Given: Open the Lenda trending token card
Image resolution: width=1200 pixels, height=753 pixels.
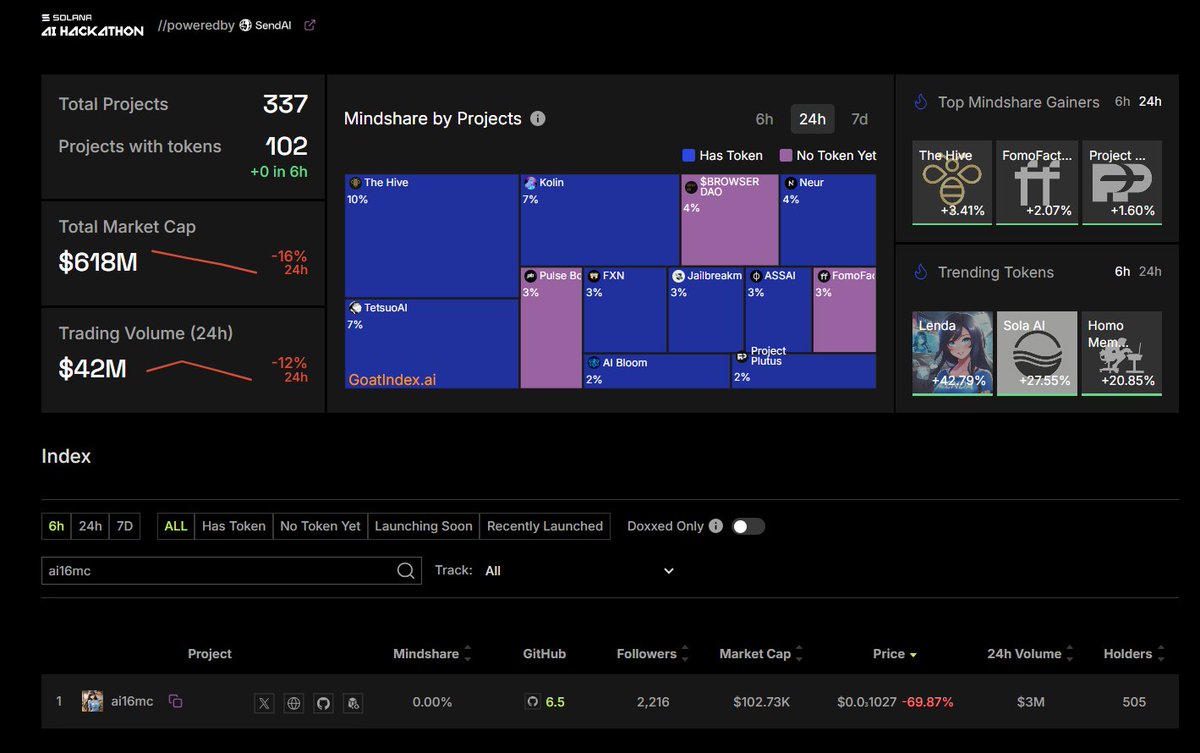Looking at the screenshot, I should pyautogui.click(x=952, y=353).
